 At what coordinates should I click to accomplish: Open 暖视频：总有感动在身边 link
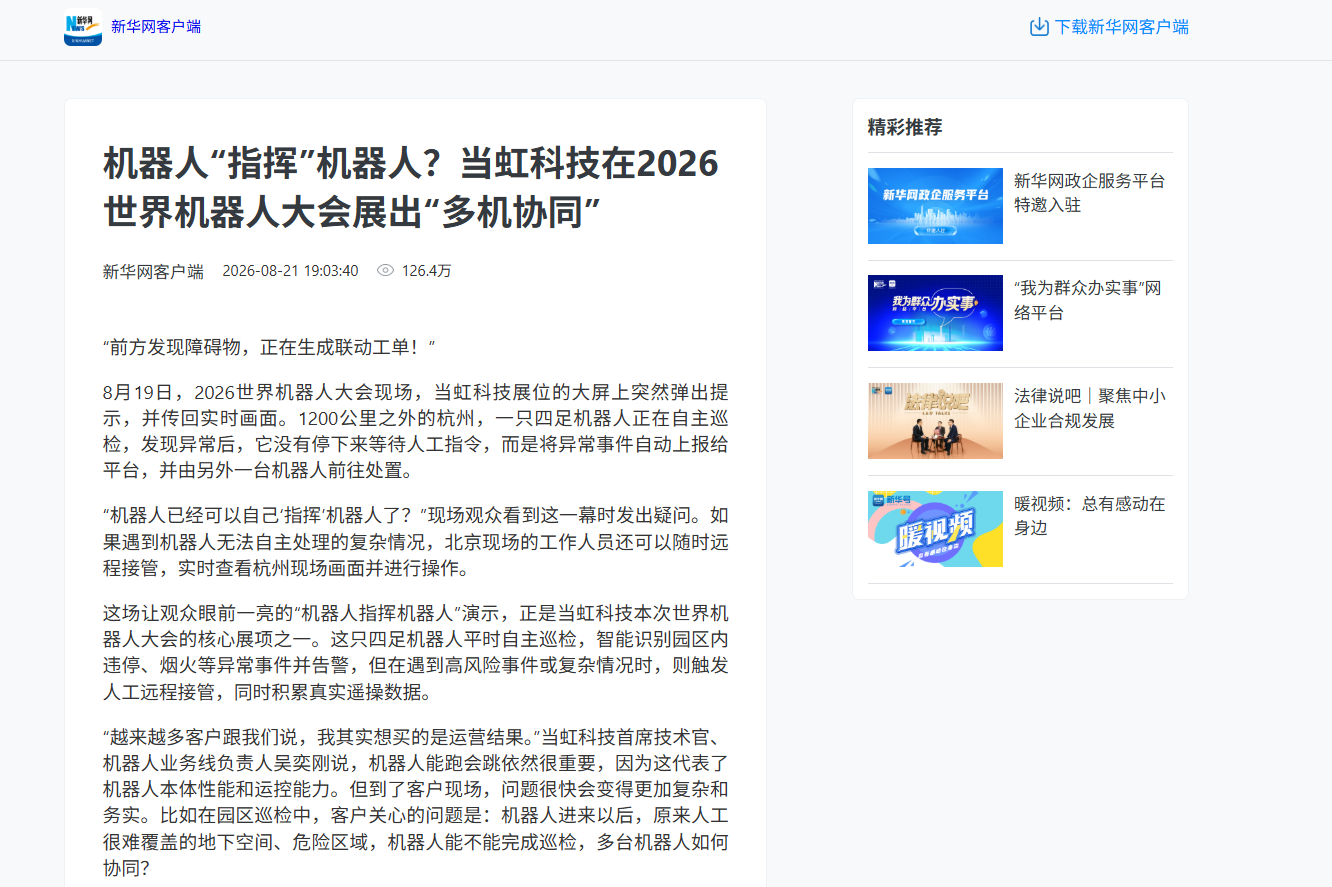(x=1090, y=516)
